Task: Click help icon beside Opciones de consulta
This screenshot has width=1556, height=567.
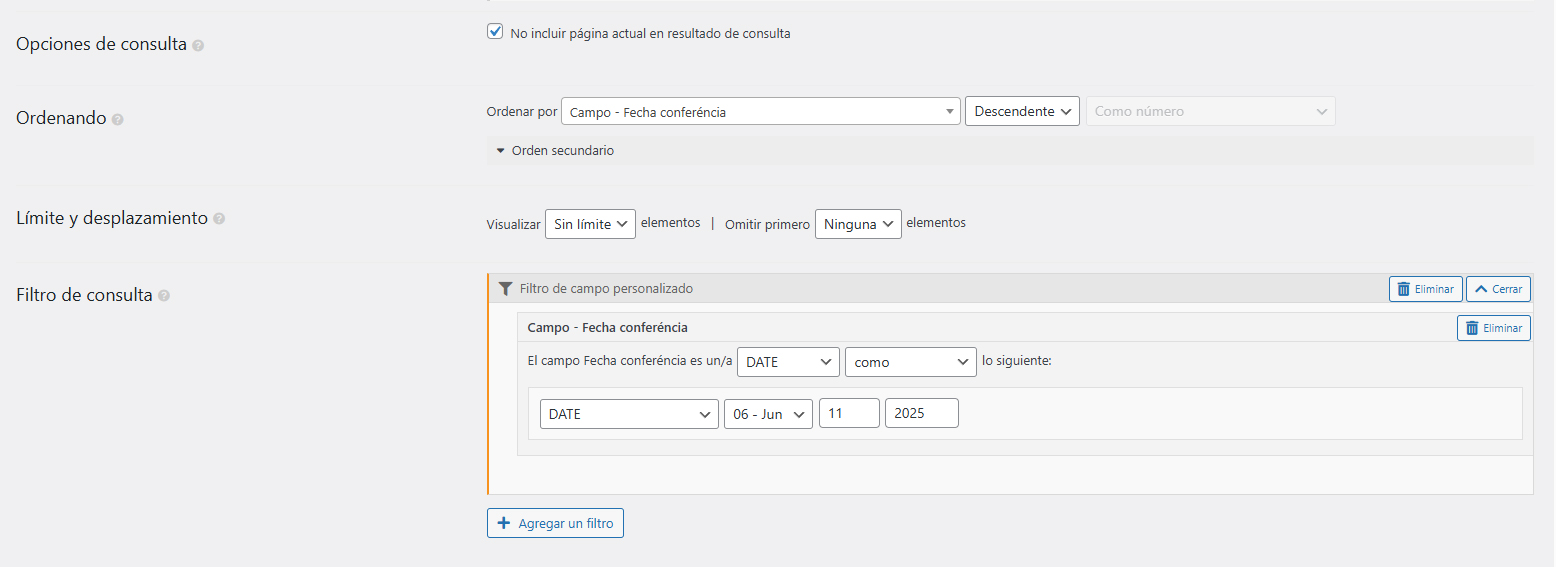Action: pyautogui.click(x=198, y=46)
